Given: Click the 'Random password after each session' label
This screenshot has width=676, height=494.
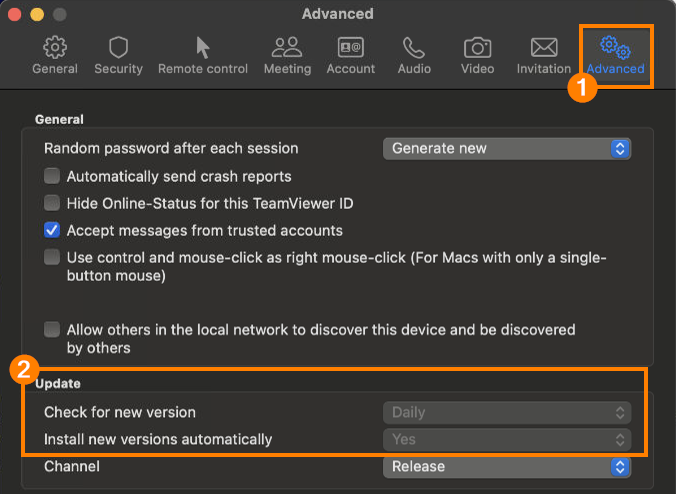Looking at the screenshot, I should (x=171, y=149).
